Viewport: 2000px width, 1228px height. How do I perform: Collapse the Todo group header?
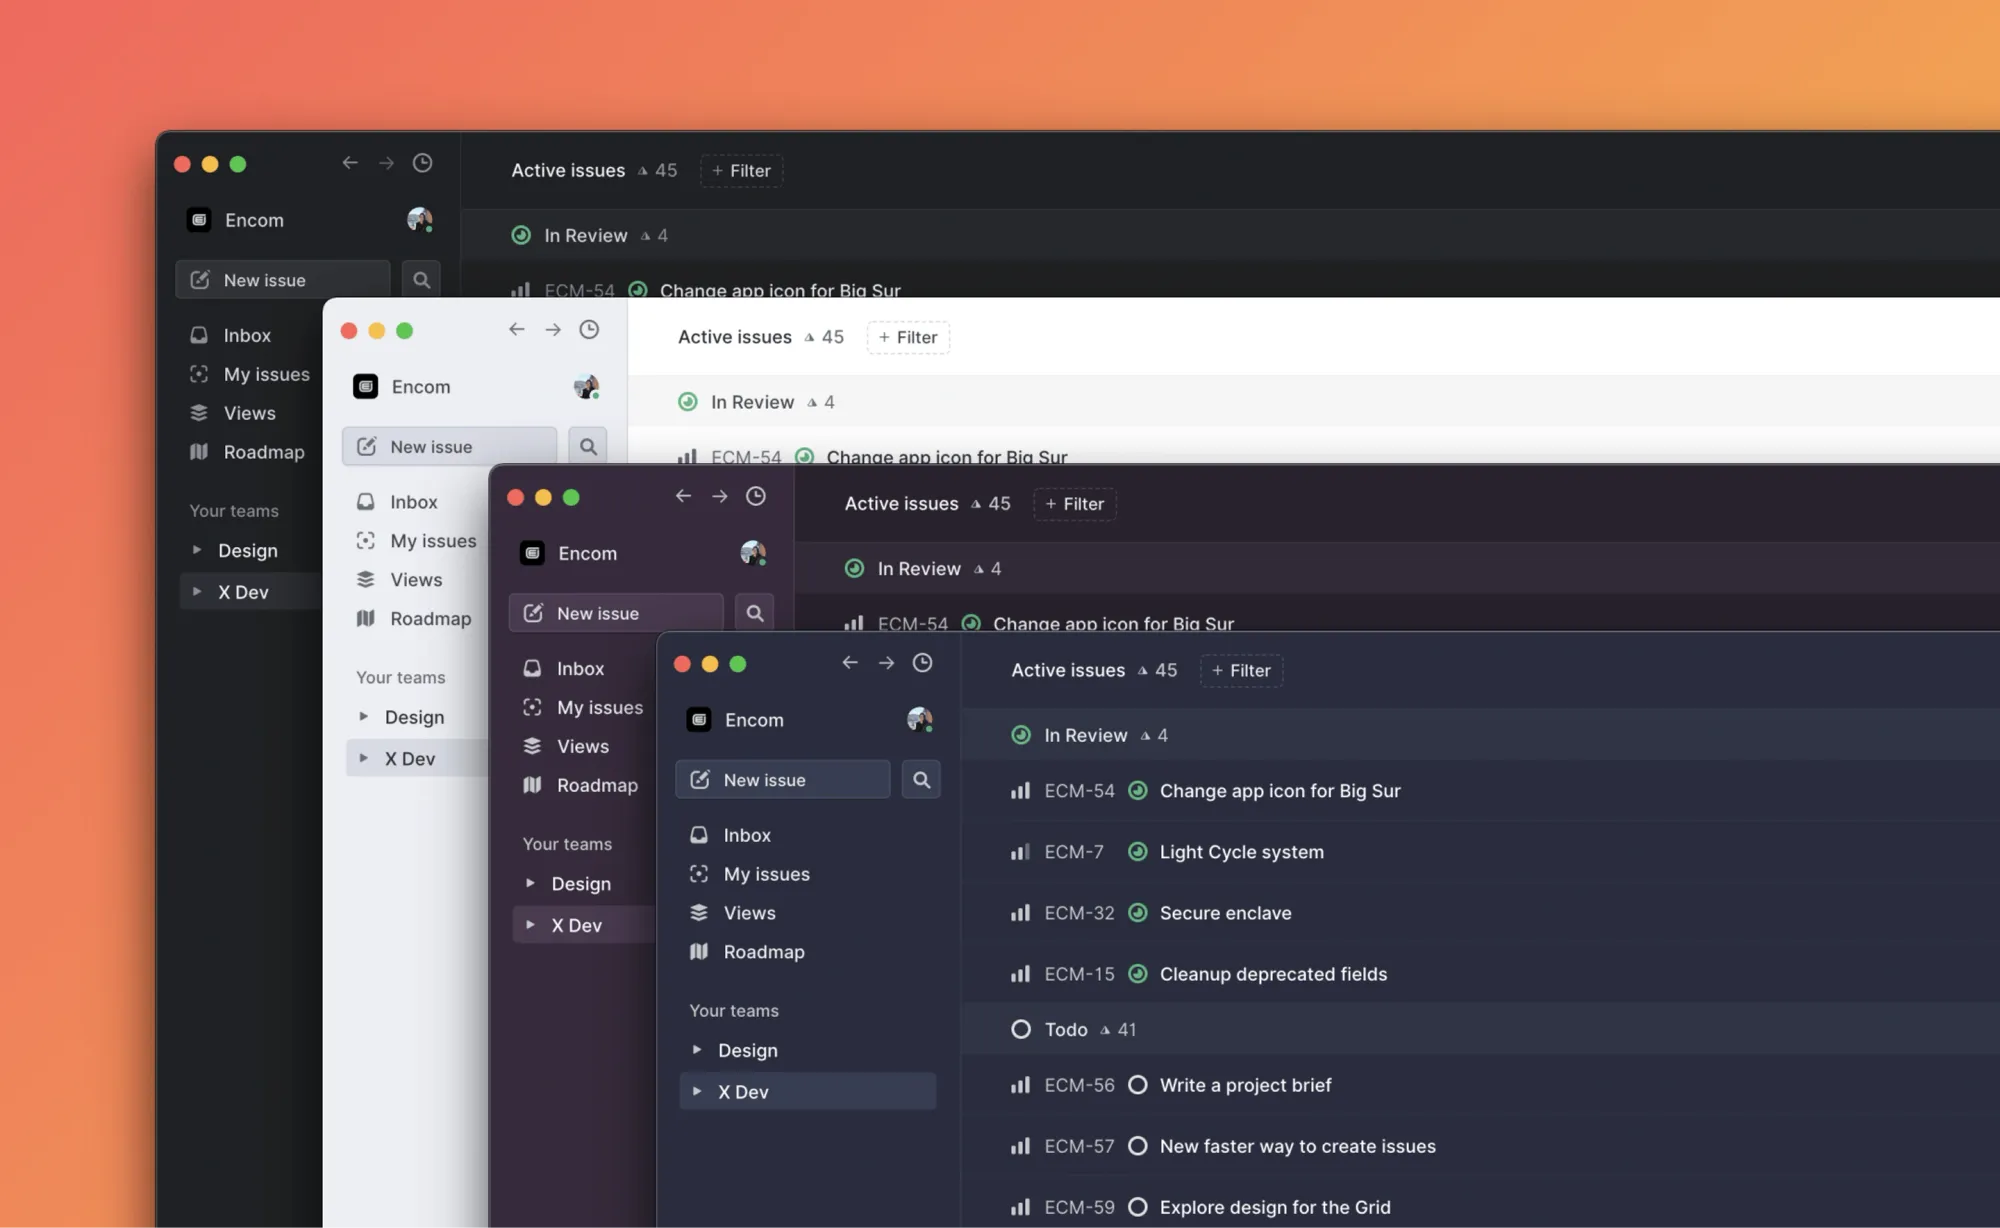[x=1065, y=1029]
